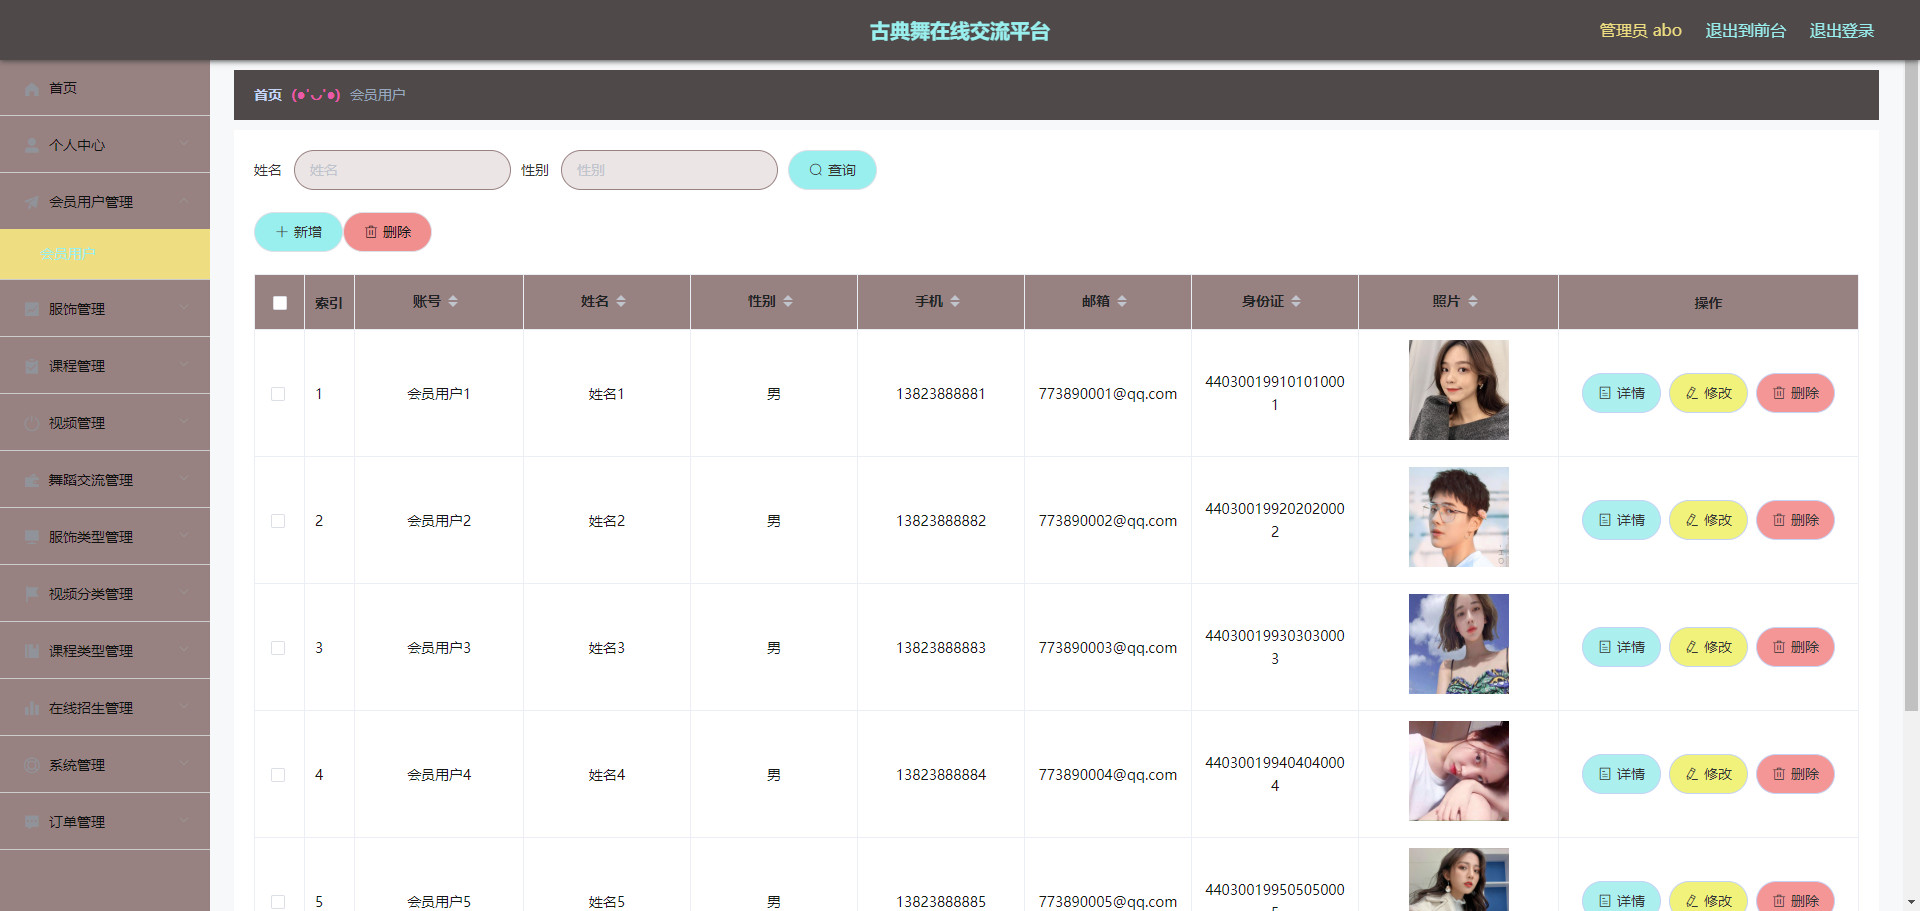Open 服饰类型管理 sidebar menu
Viewport: 1920px width, 911px height.
(x=105, y=537)
